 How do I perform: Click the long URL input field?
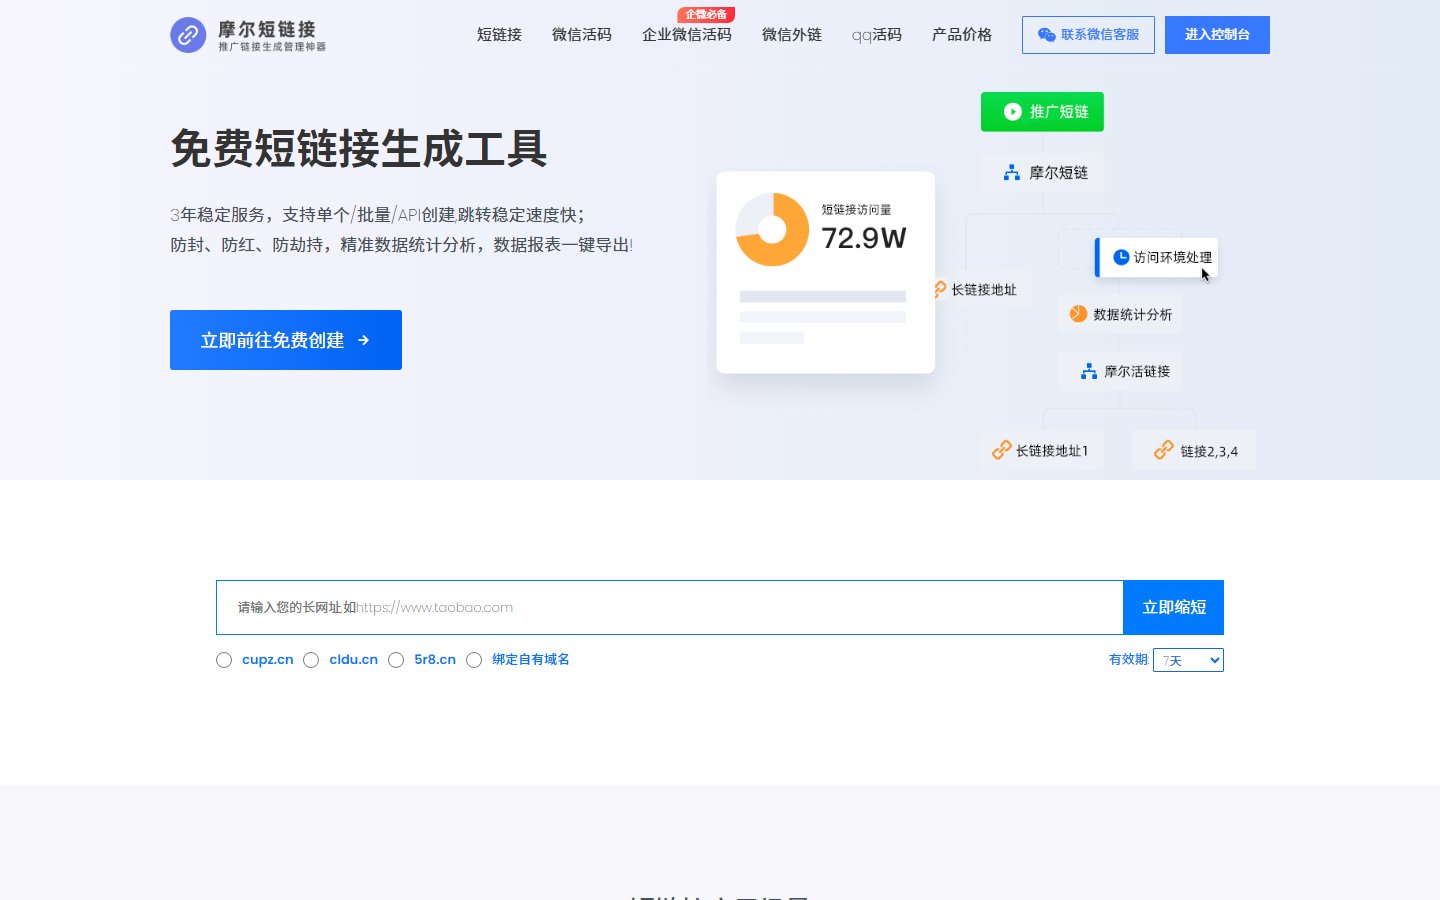tap(670, 607)
